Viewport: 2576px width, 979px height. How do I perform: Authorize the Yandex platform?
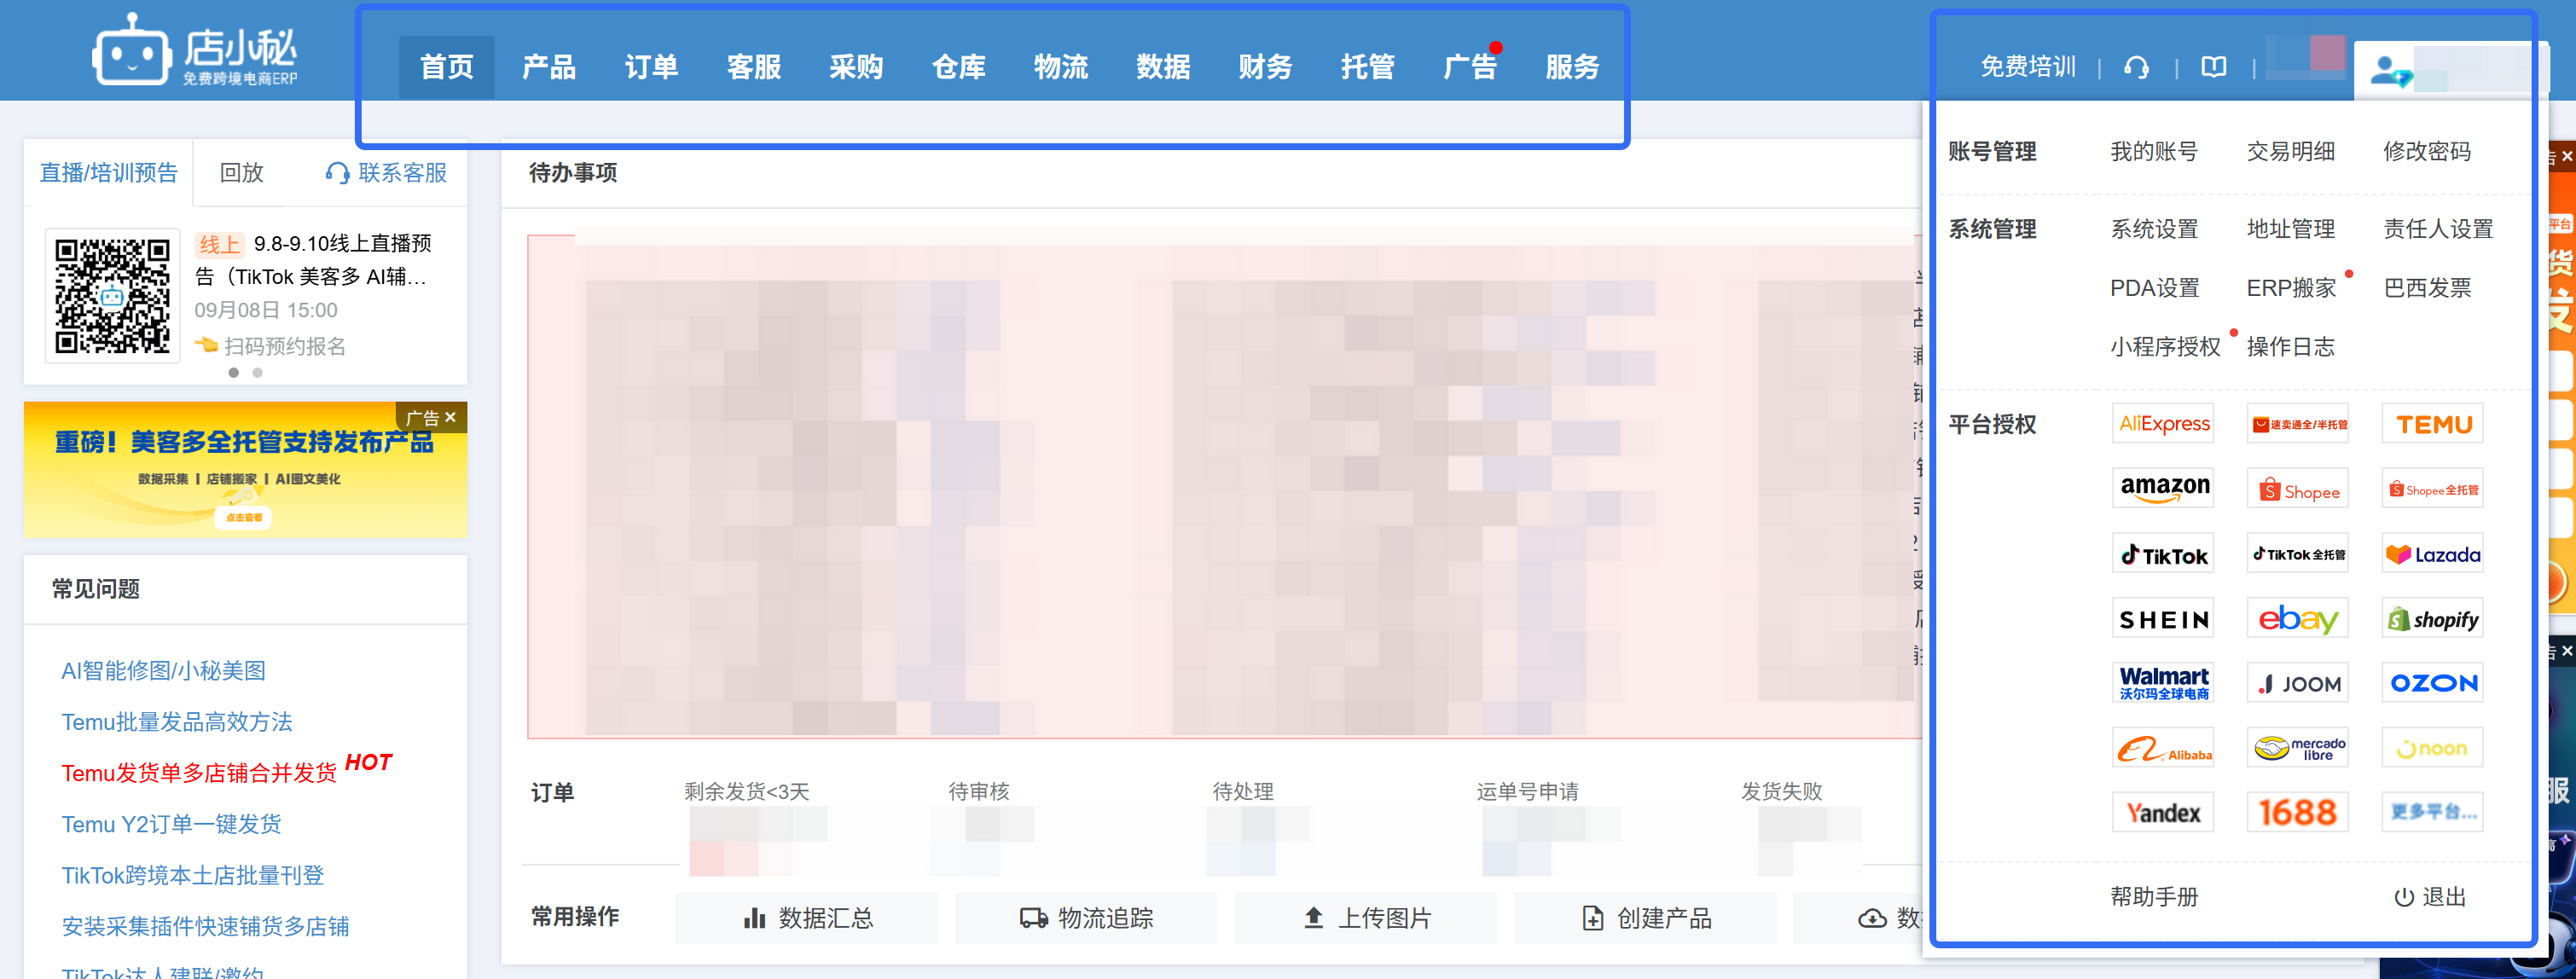point(2163,812)
